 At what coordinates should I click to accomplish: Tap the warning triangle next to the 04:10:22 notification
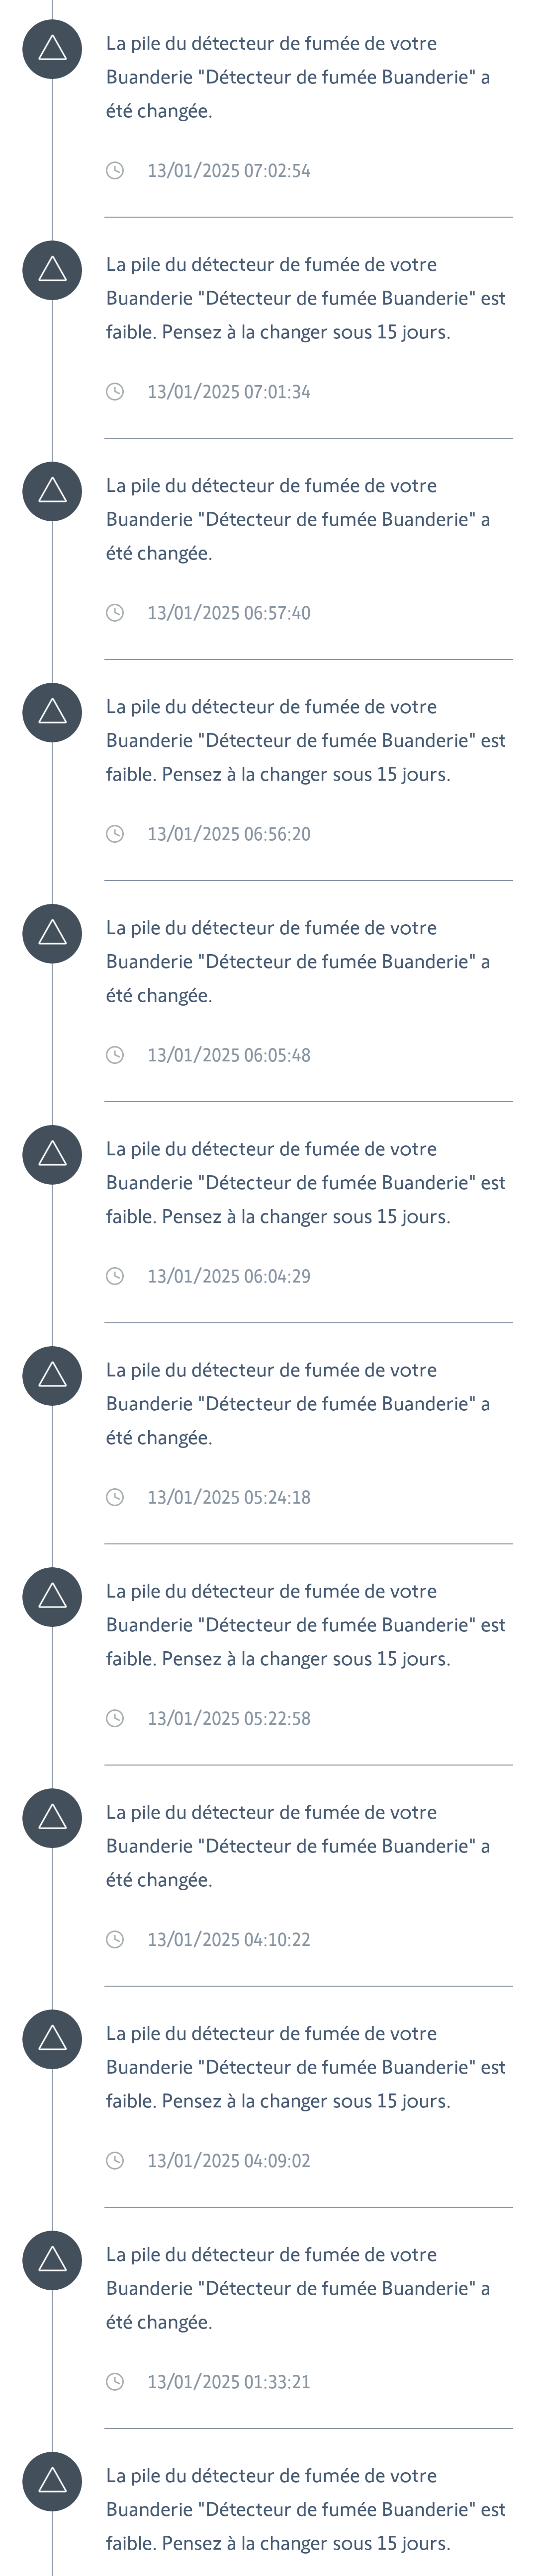click(x=52, y=1817)
